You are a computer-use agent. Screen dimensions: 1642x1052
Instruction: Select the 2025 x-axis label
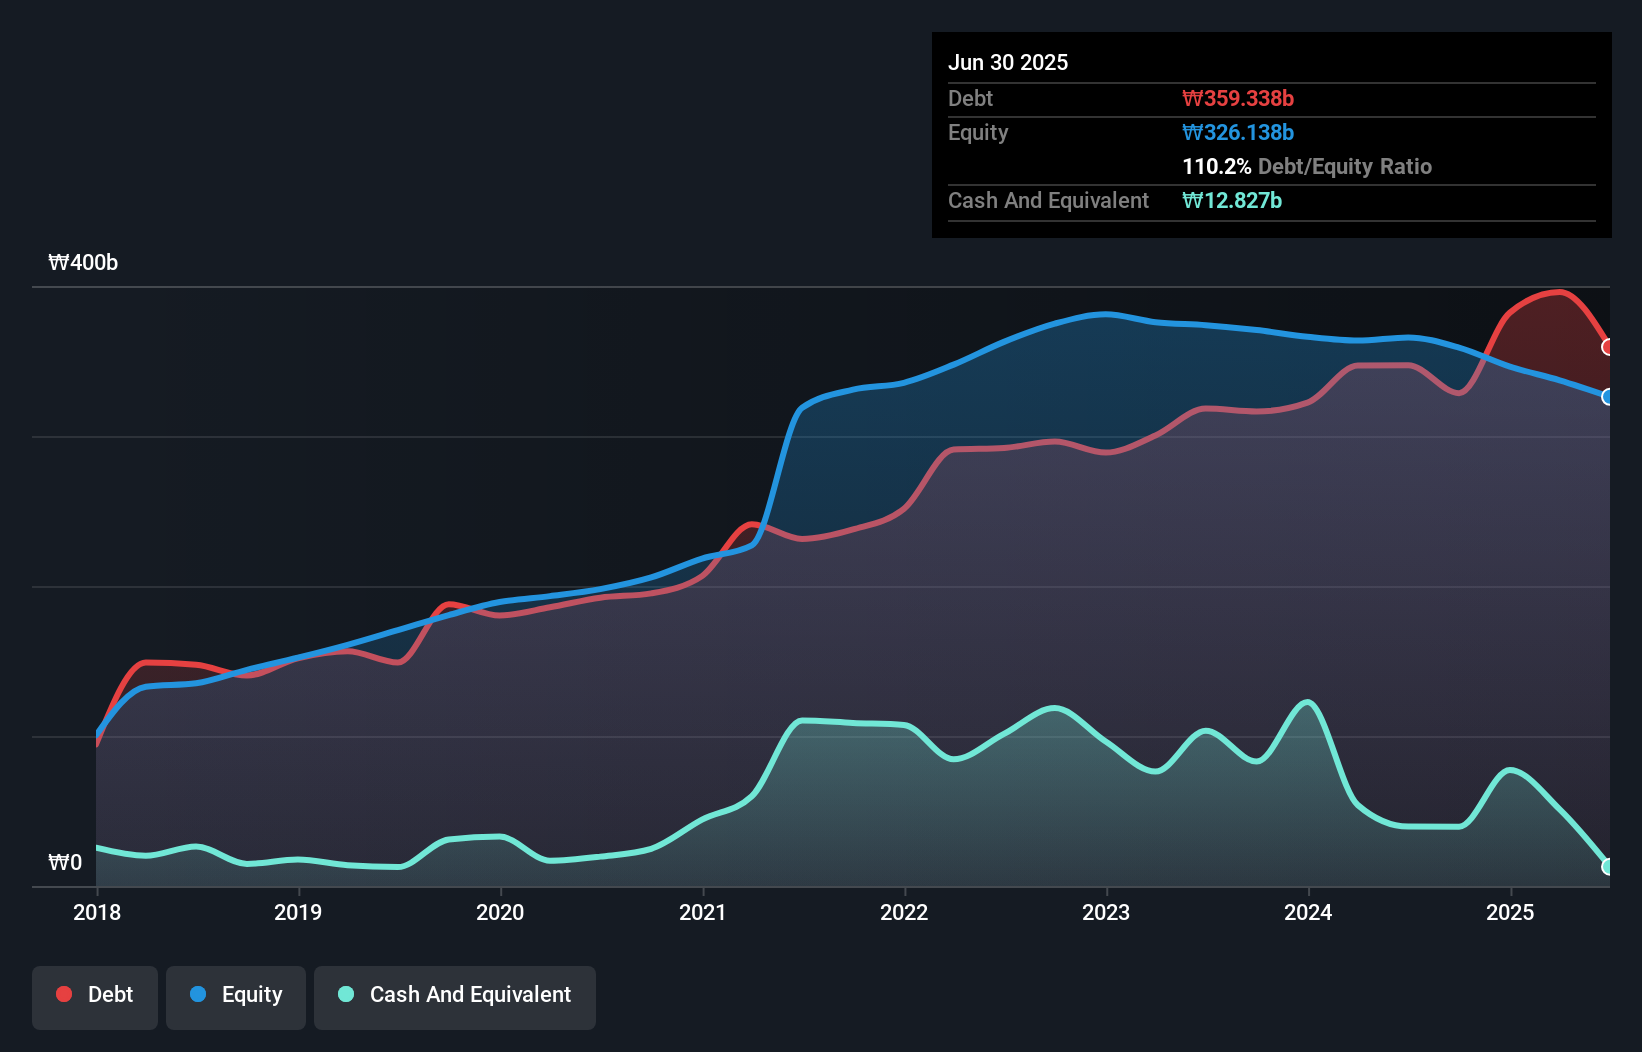coord(1510,912)
